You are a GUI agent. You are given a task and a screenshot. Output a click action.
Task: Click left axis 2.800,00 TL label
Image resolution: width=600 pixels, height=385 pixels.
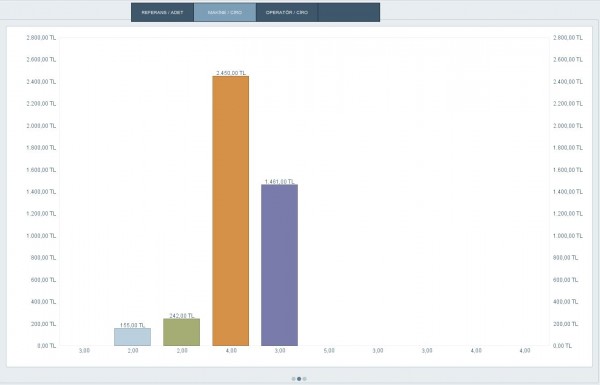[x=41, y=38]
